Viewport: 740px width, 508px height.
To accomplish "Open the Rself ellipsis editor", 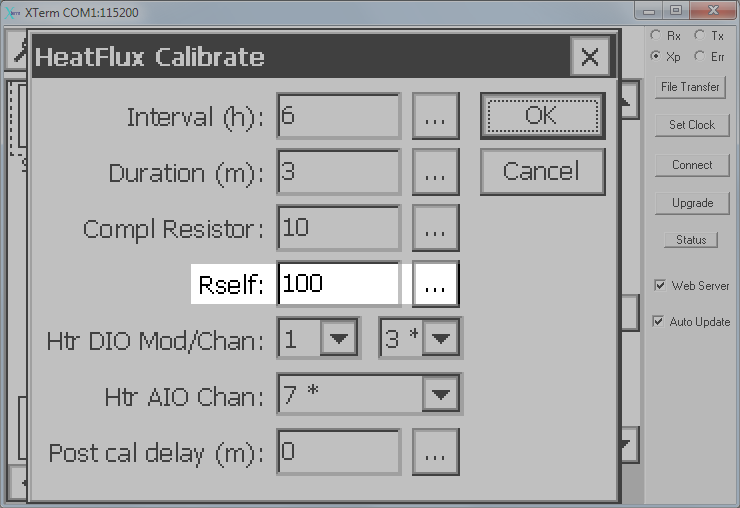I will tap(435, 284).
